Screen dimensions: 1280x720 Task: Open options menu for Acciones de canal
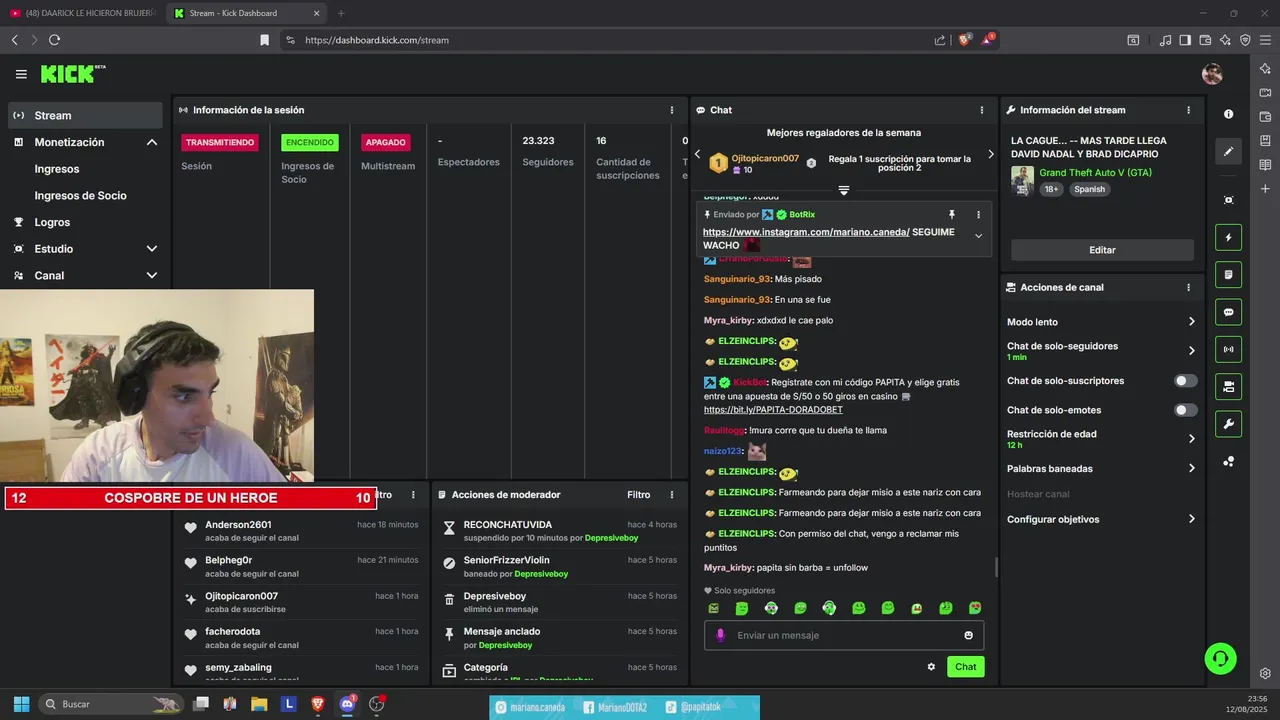[1188, 287]
